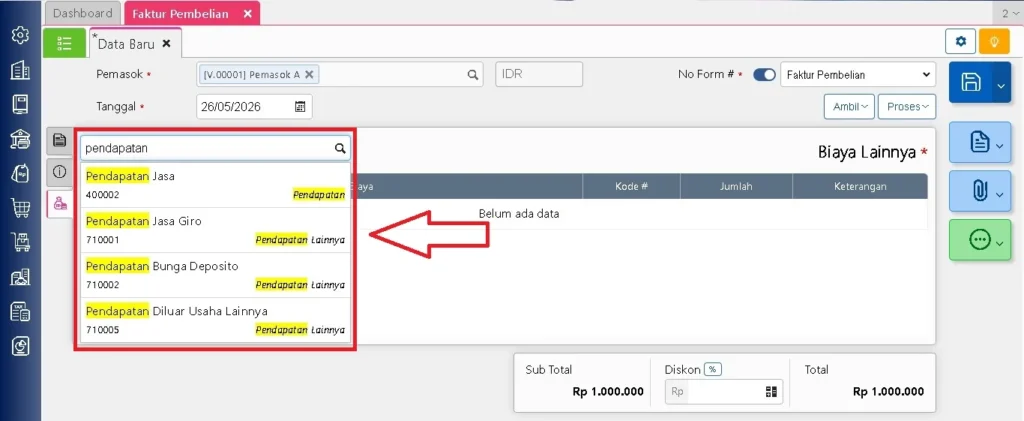Viewport: 1024px width, 421px height.
Task: Click the green more options button
Action: tap(980, 240)
